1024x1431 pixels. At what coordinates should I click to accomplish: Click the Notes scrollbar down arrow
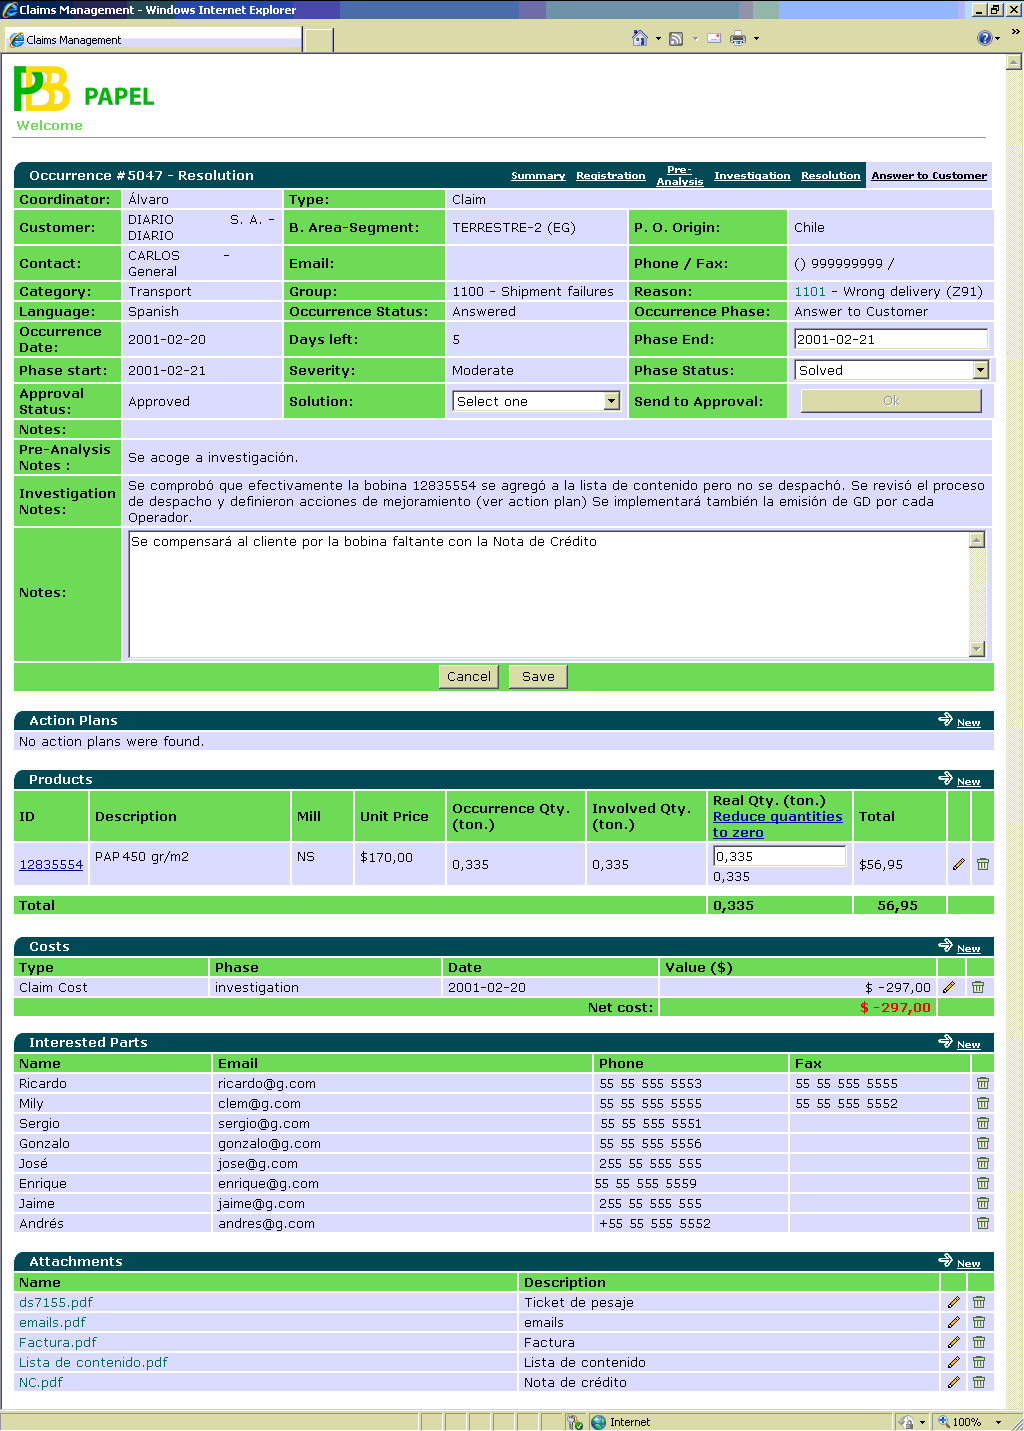pos(978,649)
